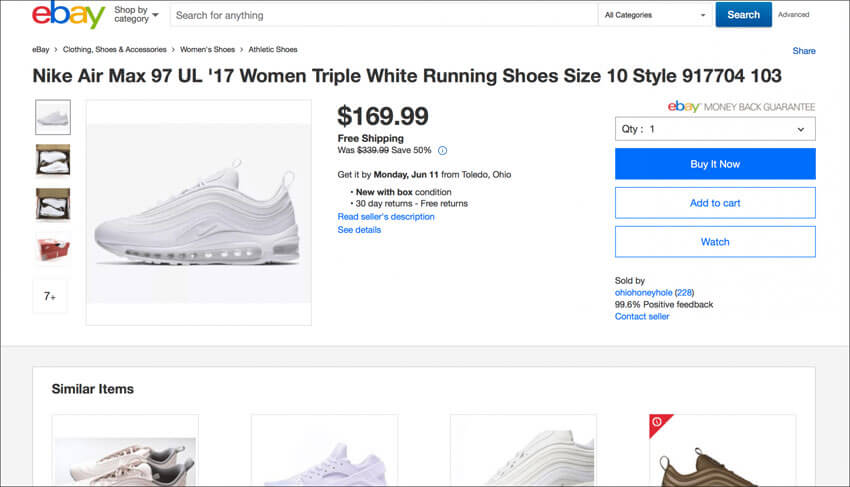Click the Nike Air Max 97 listing title

click(x=407, y=76)
